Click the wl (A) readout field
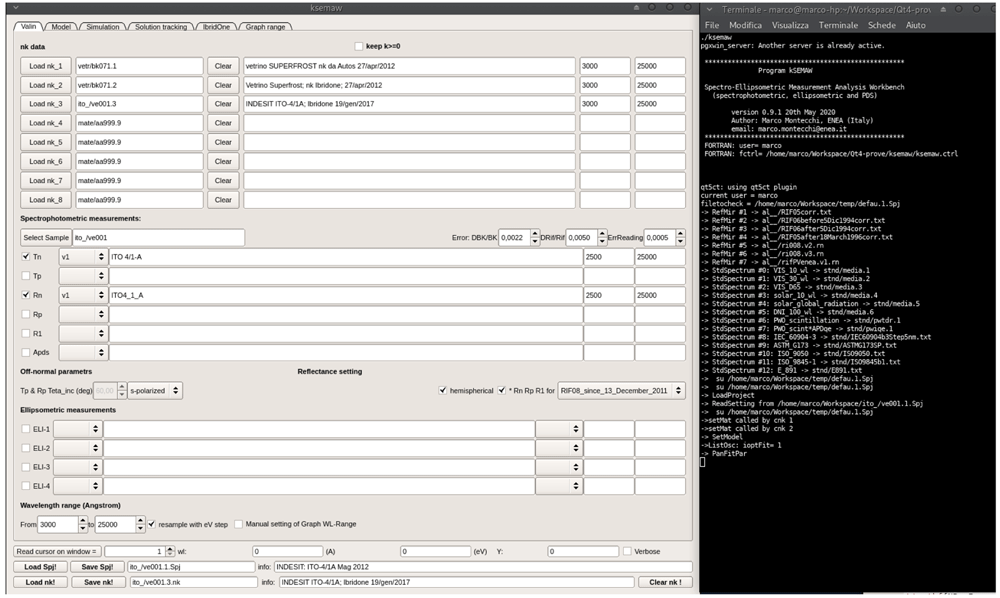Screen dimensions: 1000x598 (288, 551)
